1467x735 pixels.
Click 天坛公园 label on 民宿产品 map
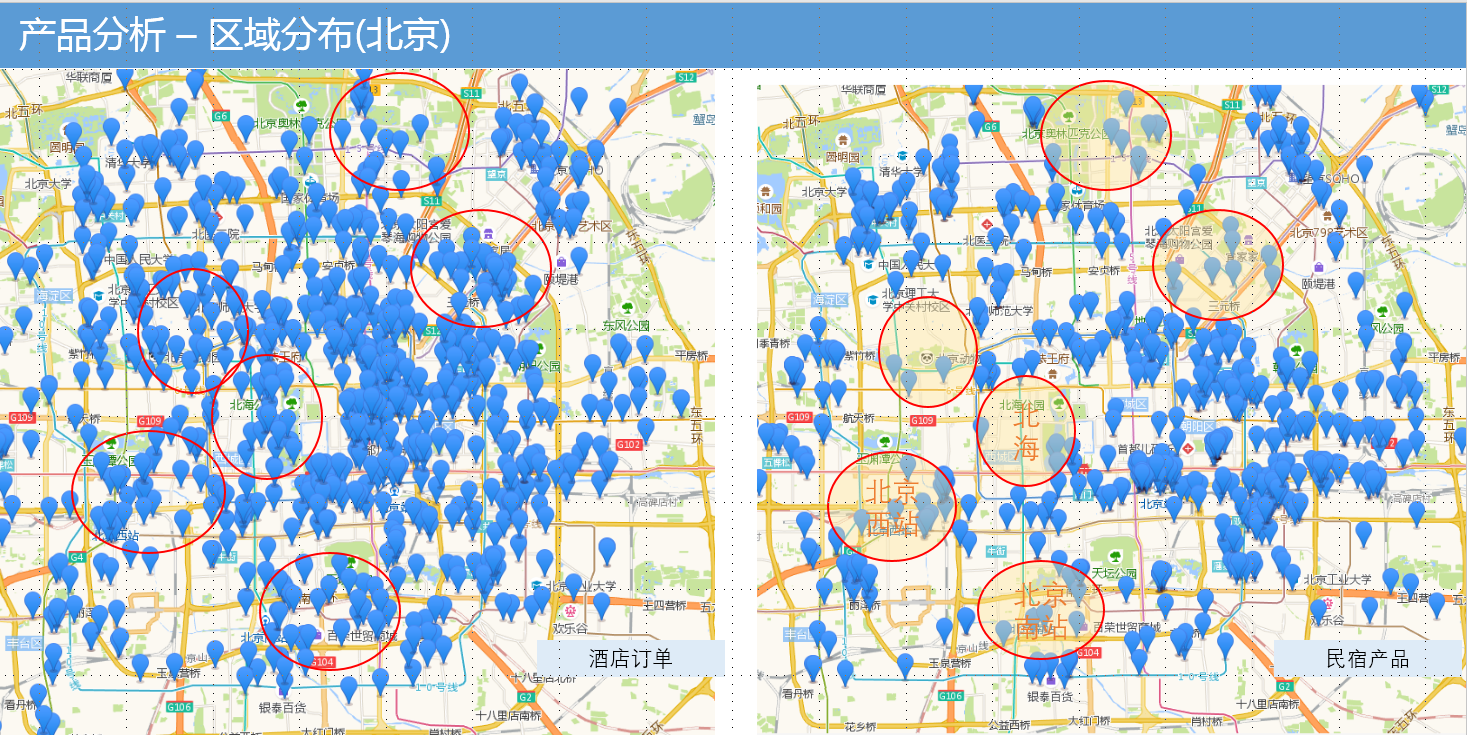click(x=1112, y=573)
